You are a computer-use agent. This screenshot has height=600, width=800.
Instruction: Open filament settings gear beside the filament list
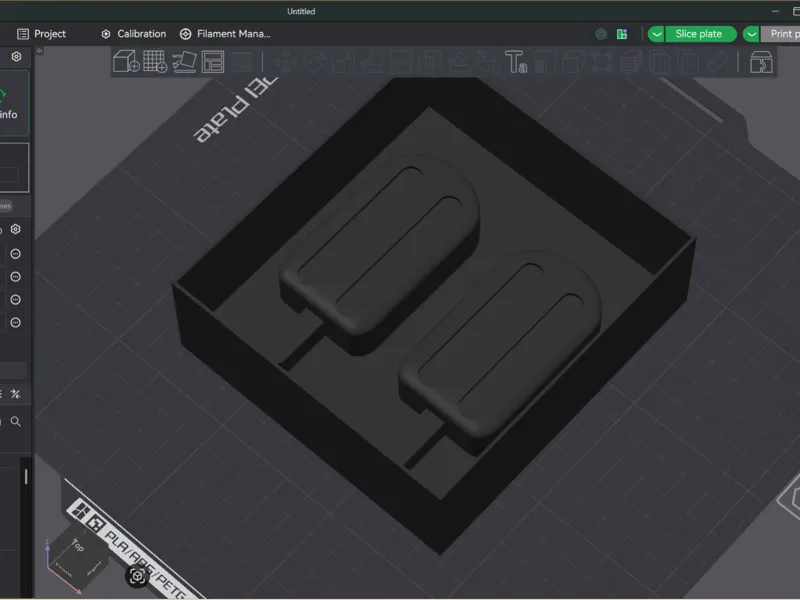tap(16, 229)
